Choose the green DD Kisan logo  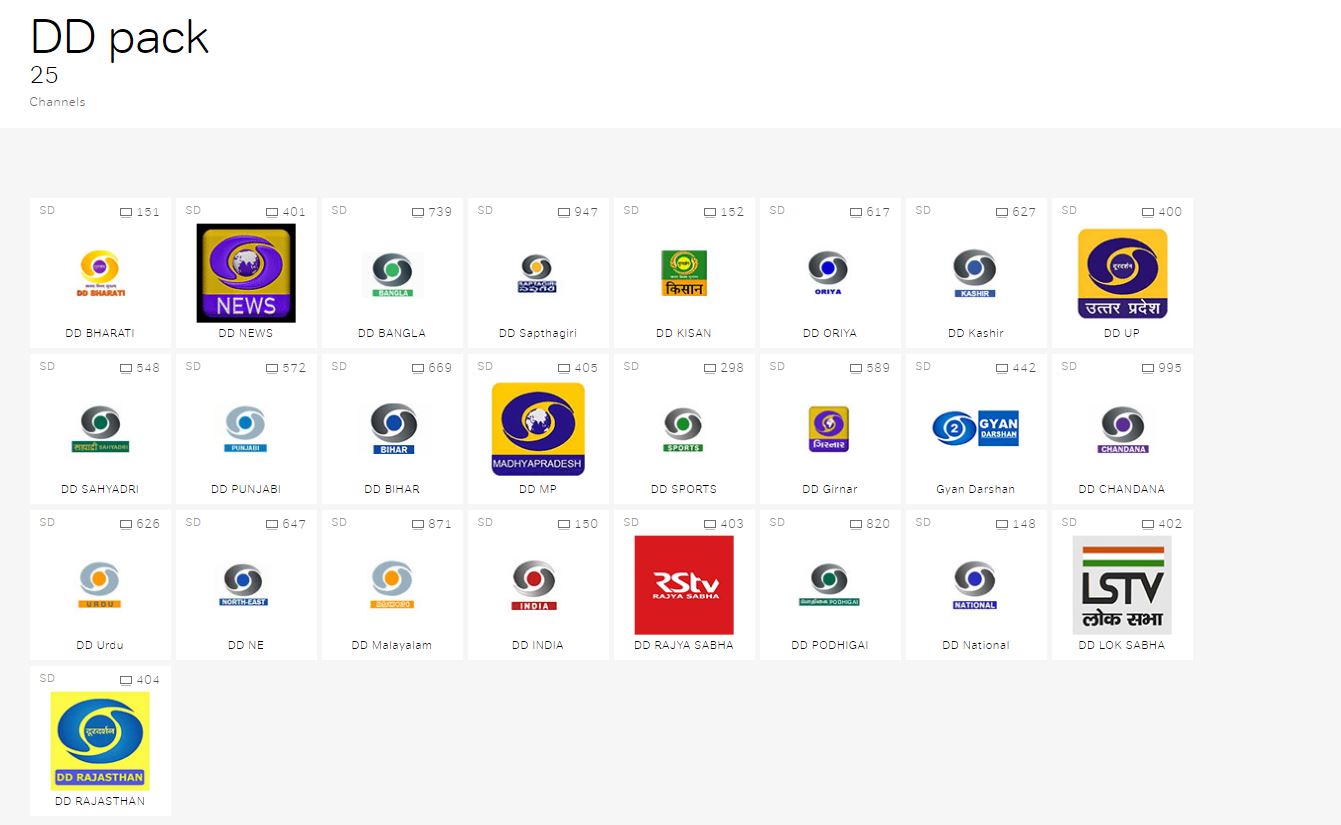(684, 273)
